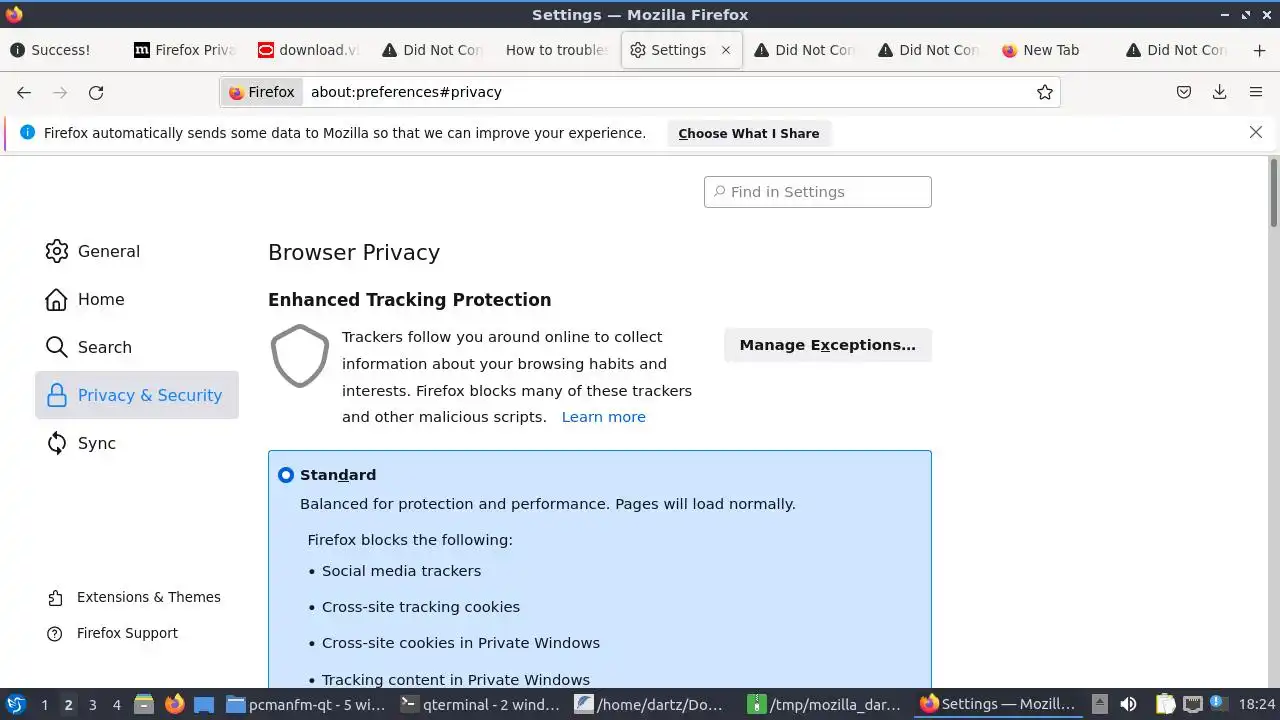Open the taskbar application menu

click(16, 704)
